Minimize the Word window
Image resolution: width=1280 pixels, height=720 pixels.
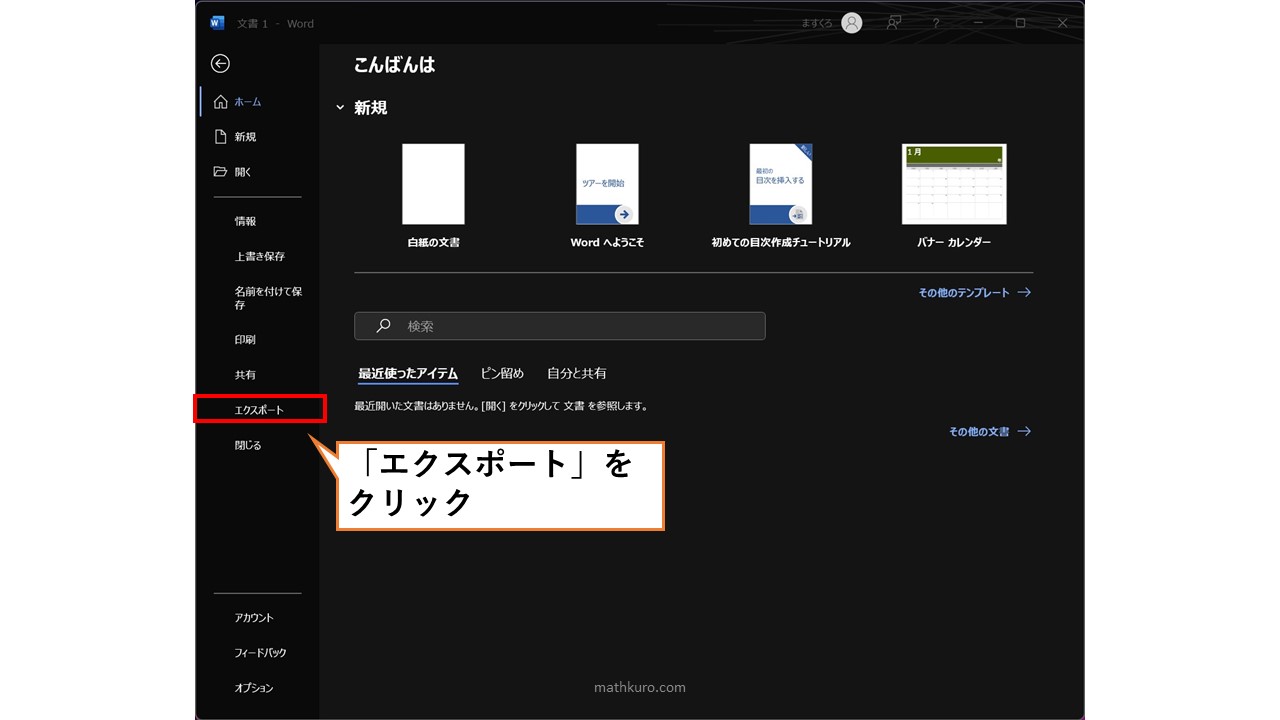978,23
